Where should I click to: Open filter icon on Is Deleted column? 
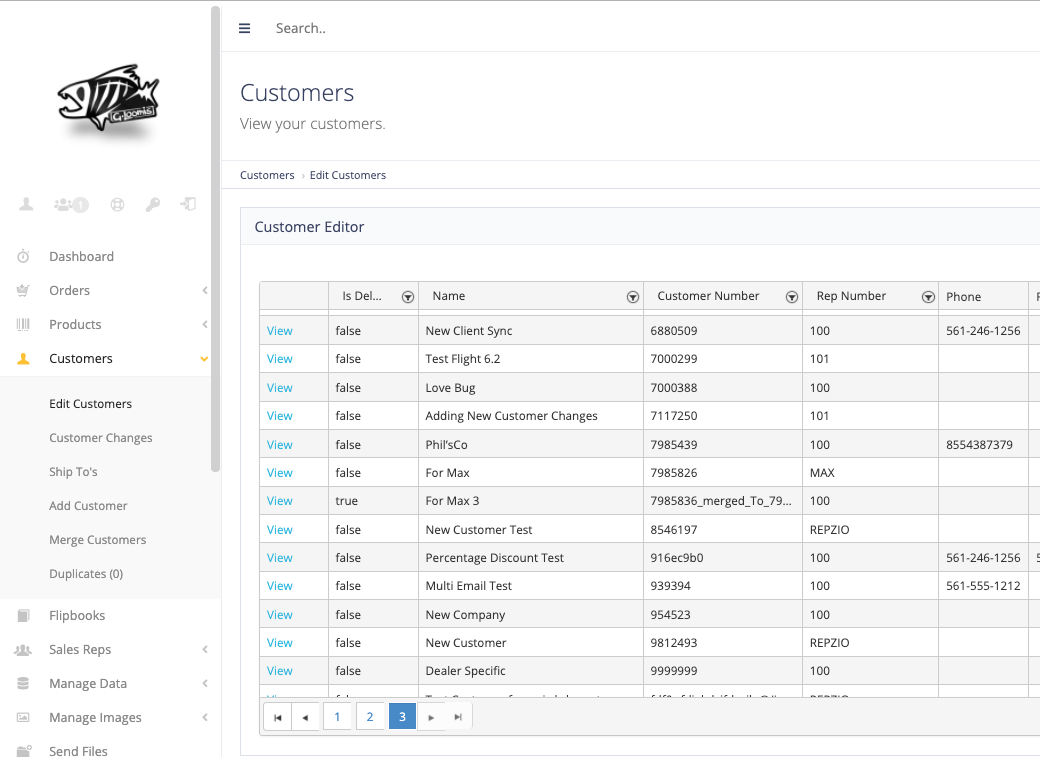[x=408, y=297]
